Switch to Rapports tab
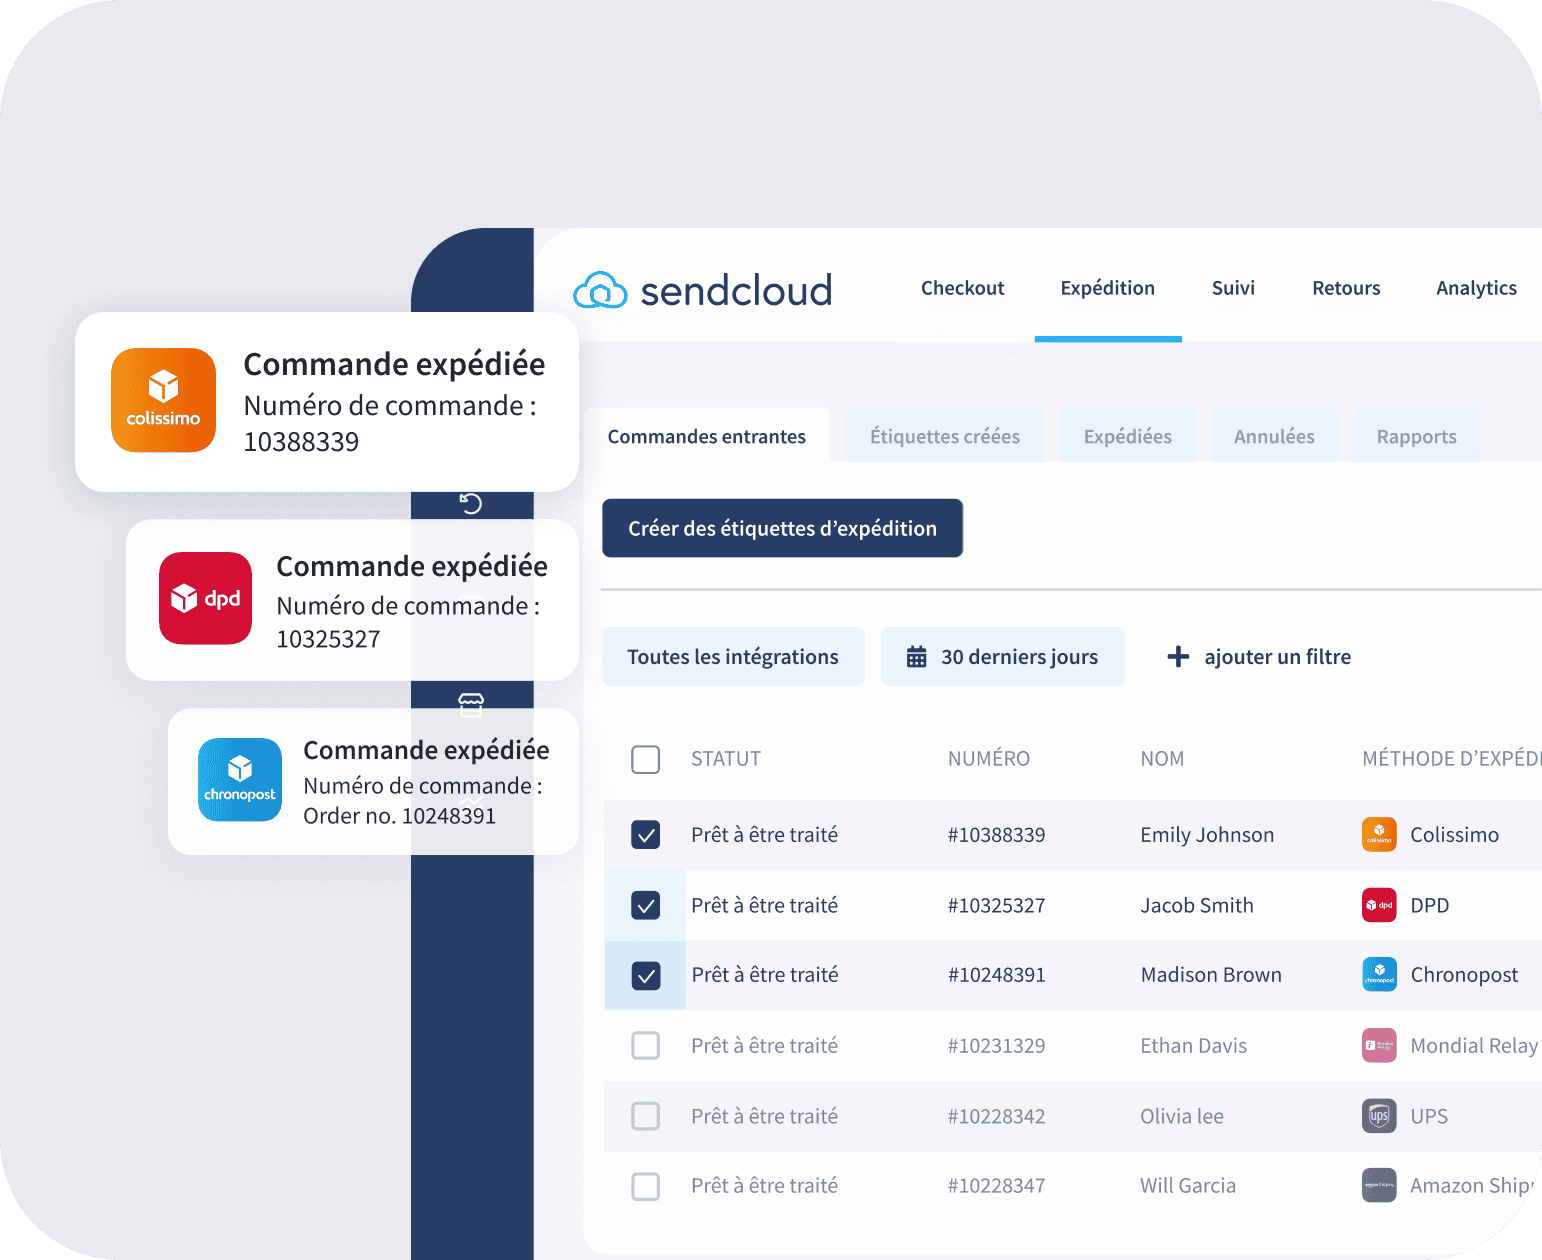 pos(1417,436)
